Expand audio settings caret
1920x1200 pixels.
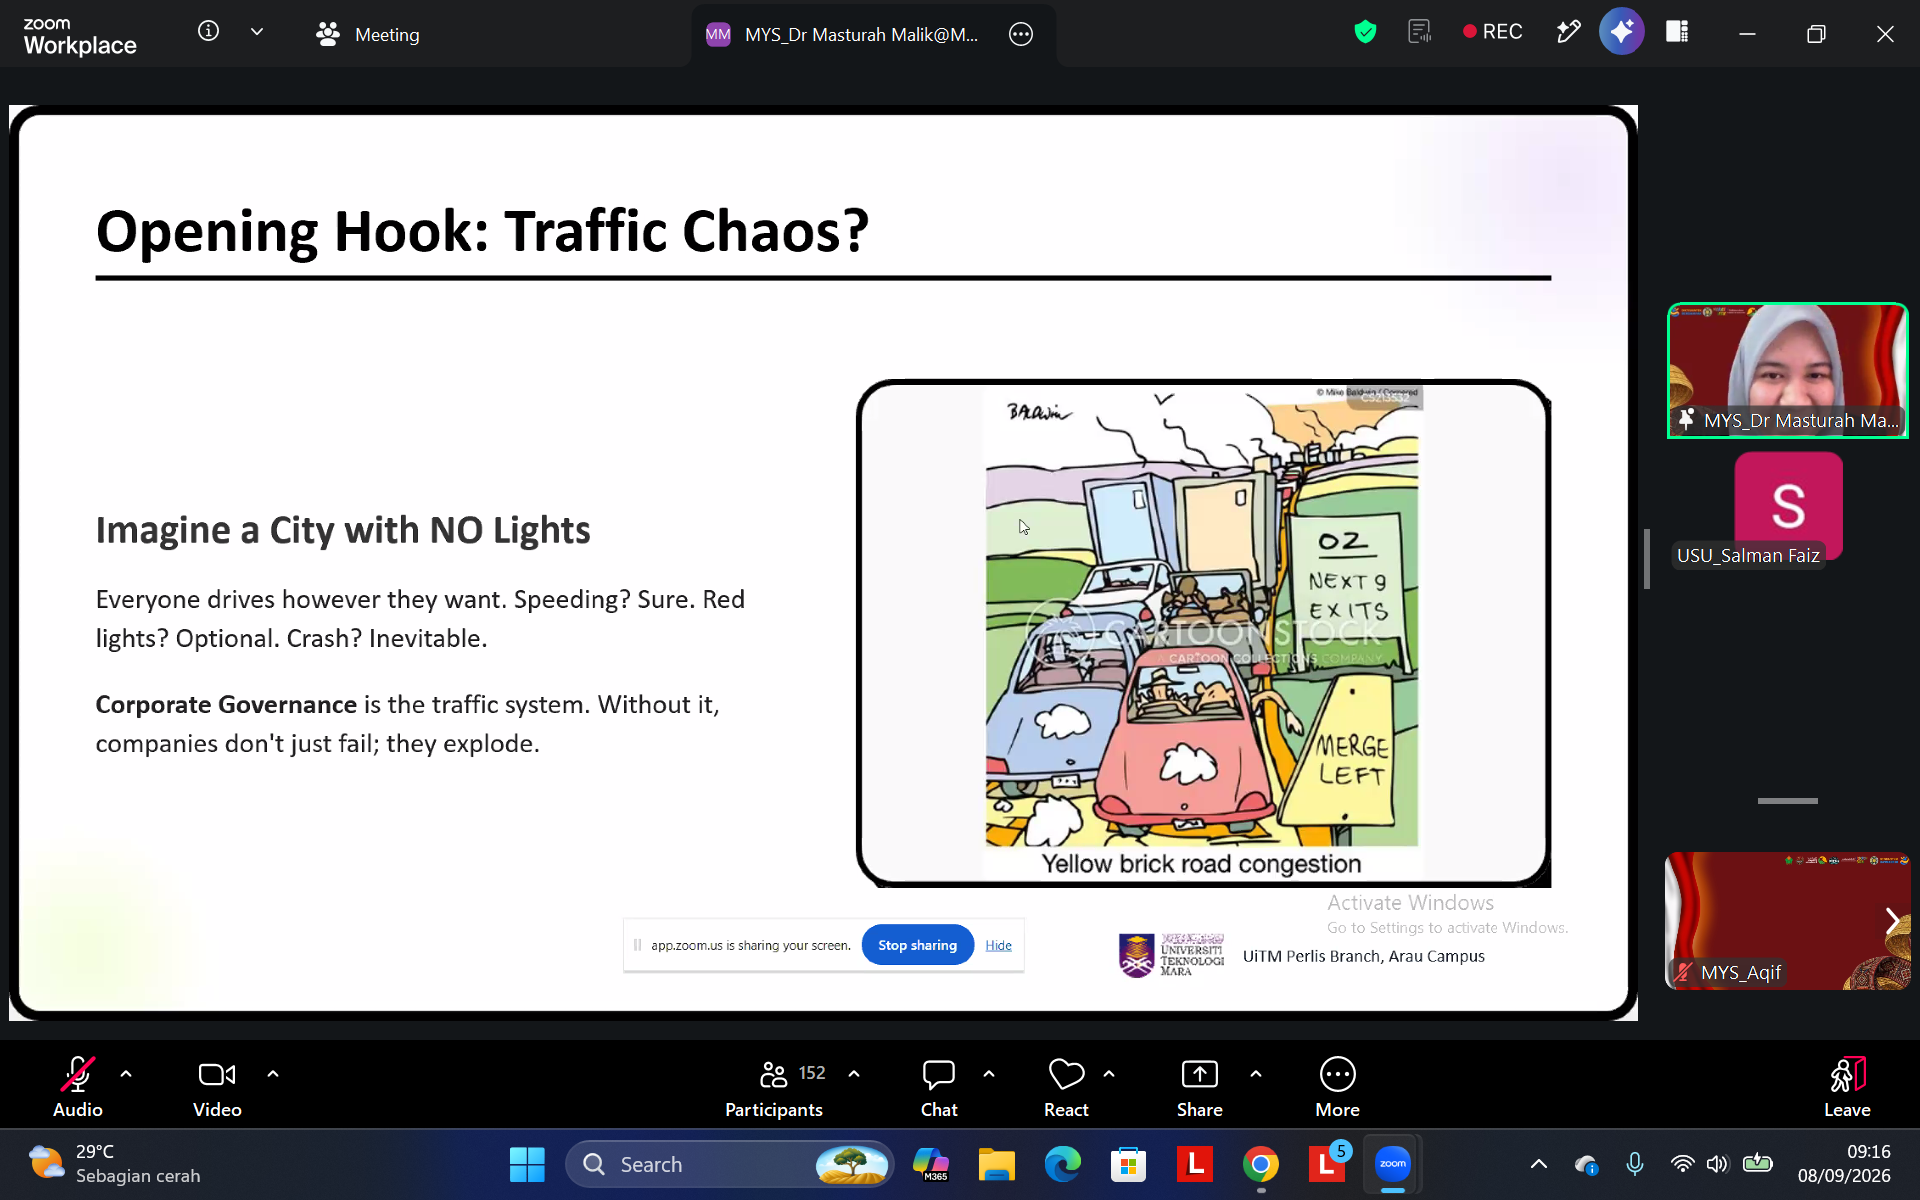126,1074
